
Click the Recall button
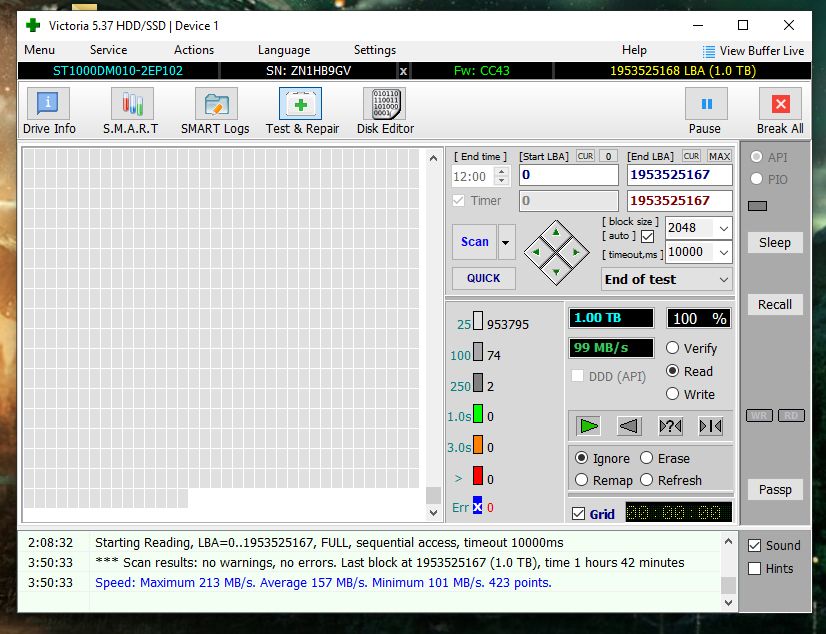[775, 304]
